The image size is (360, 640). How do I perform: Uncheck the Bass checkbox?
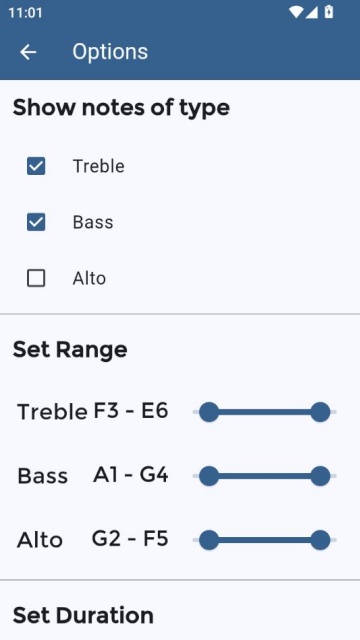36,222
